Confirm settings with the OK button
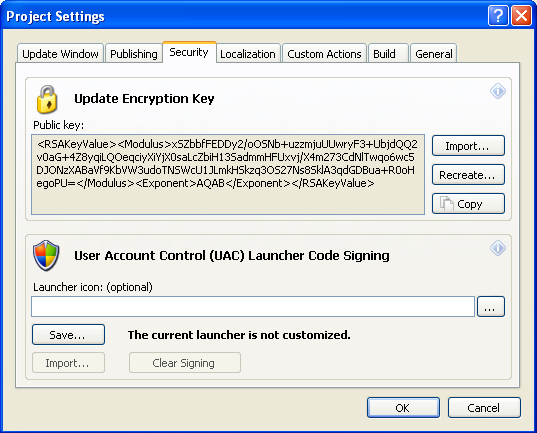 coord(403,408)
